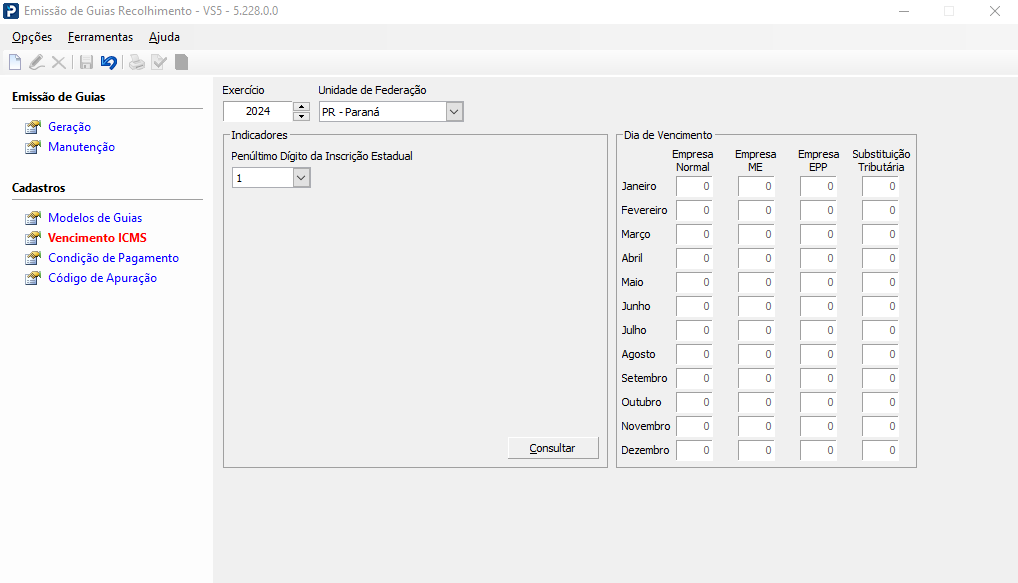Click Janeiro Empresa Normal field
1018x583 pixels.
pos(694,186)
